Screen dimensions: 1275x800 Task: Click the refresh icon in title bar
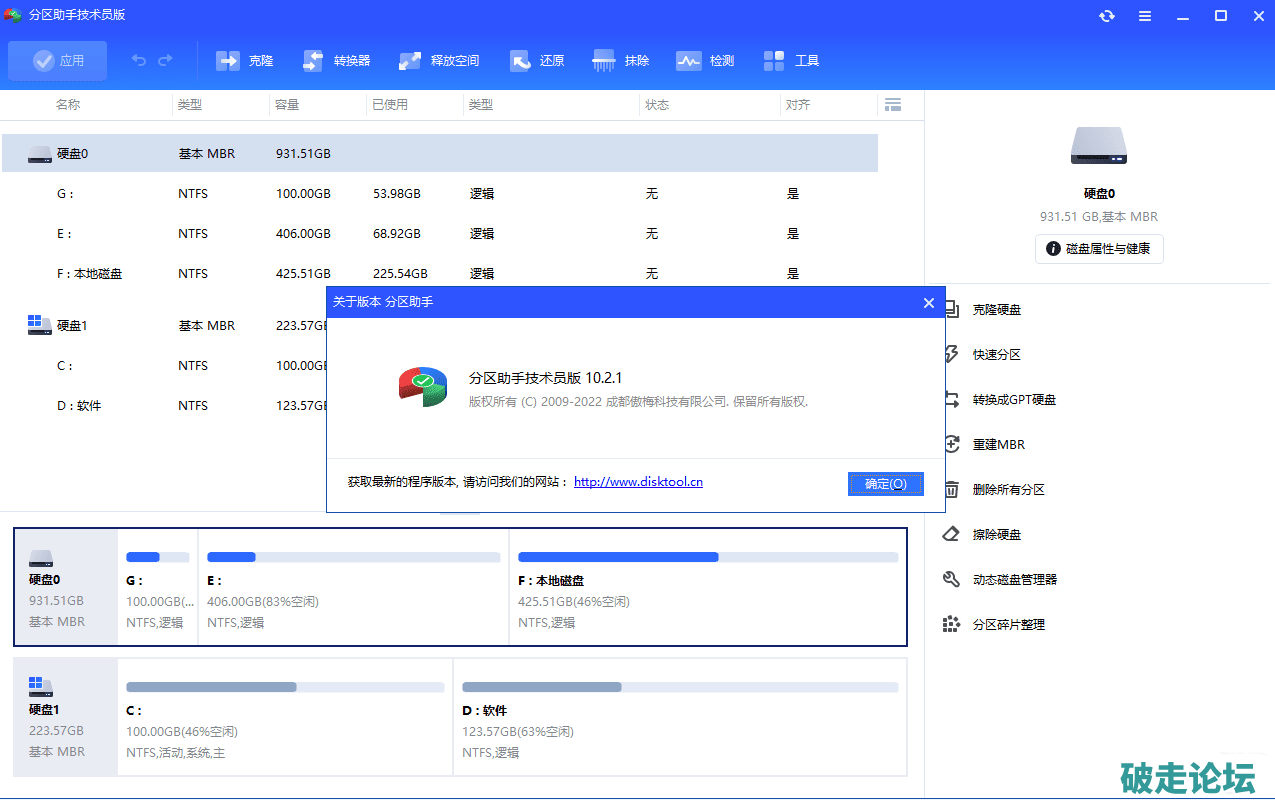(x=1107, y=16)
